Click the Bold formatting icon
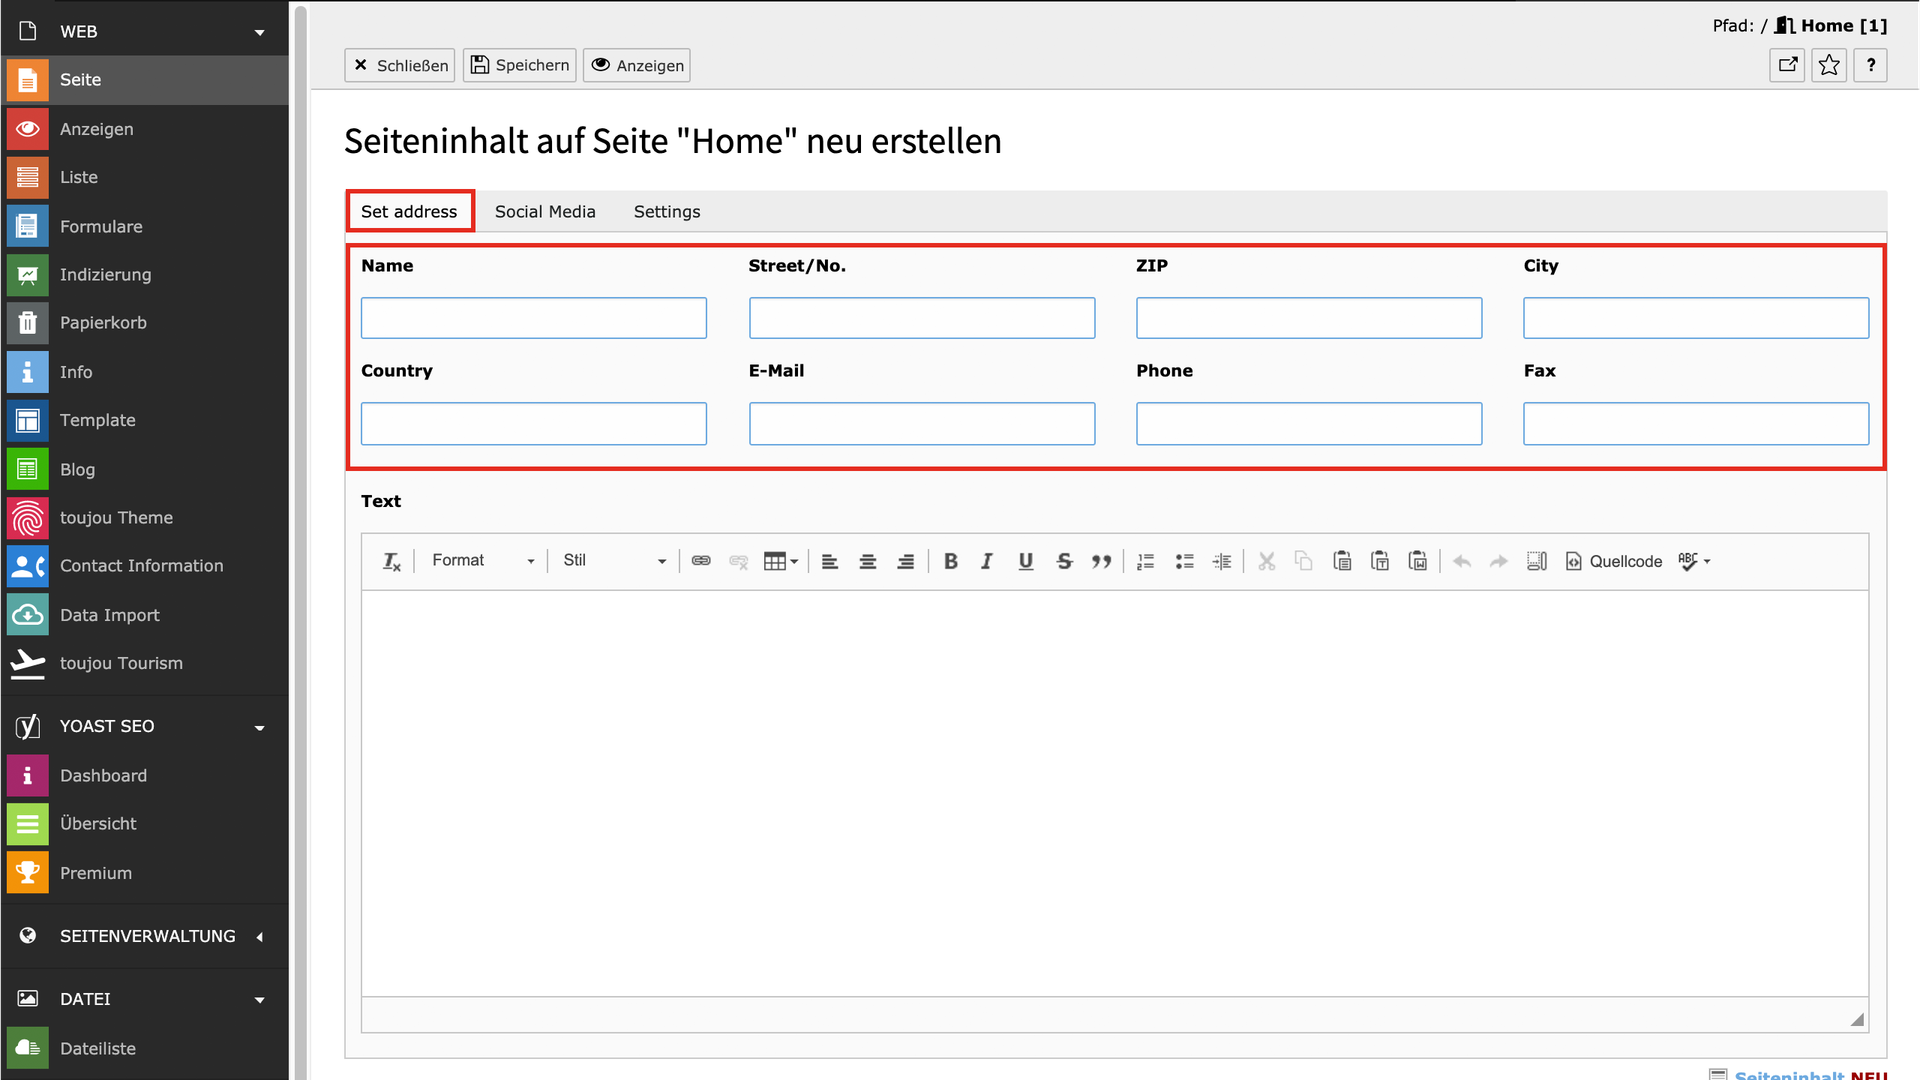The height and width of the screenshot is (1080, 1920). coord(951,561)
